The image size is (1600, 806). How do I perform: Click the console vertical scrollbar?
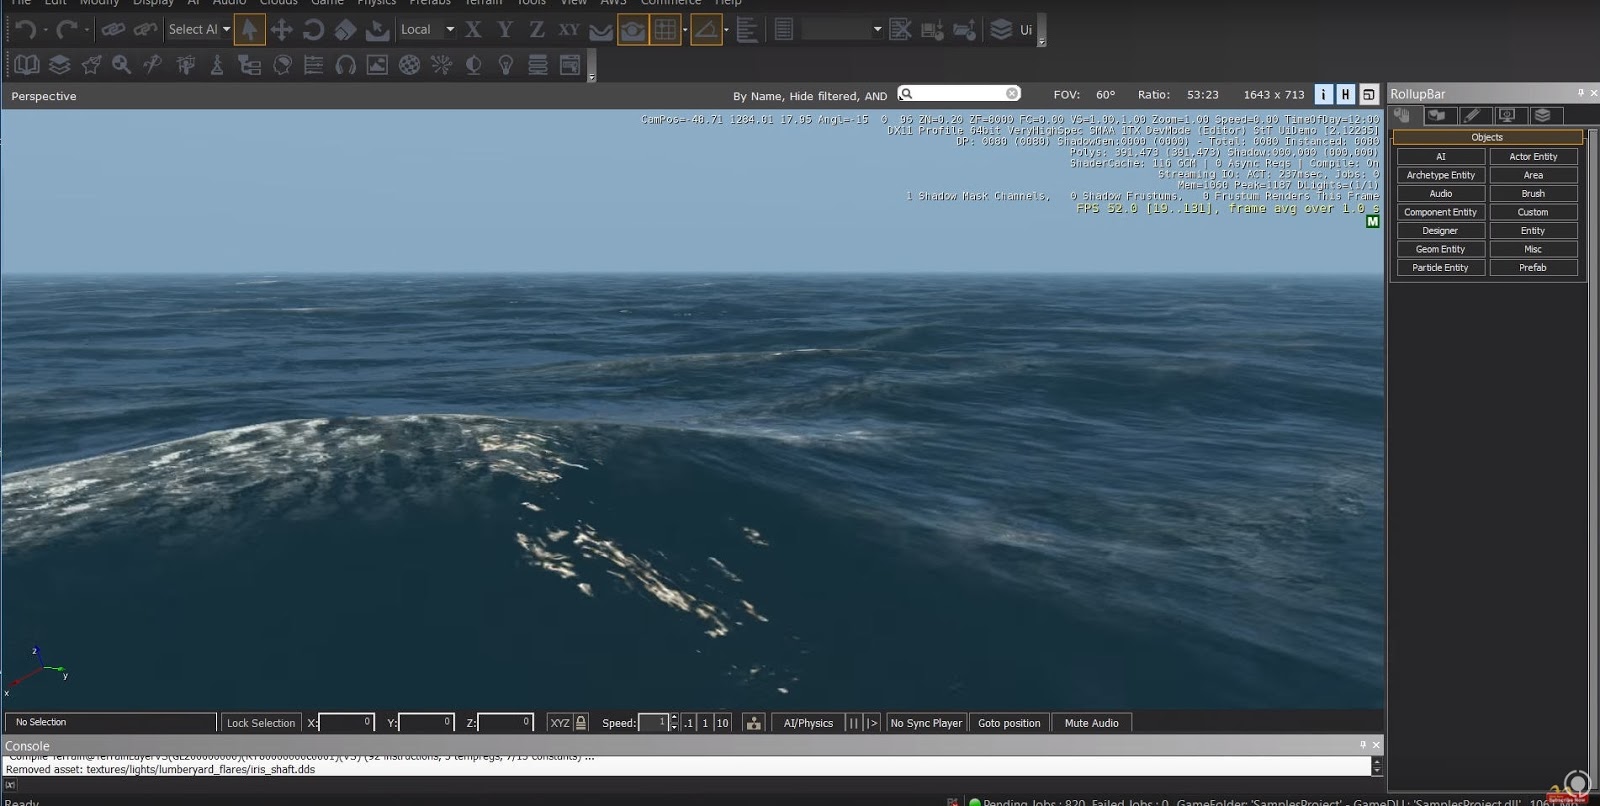[1377, 766]
